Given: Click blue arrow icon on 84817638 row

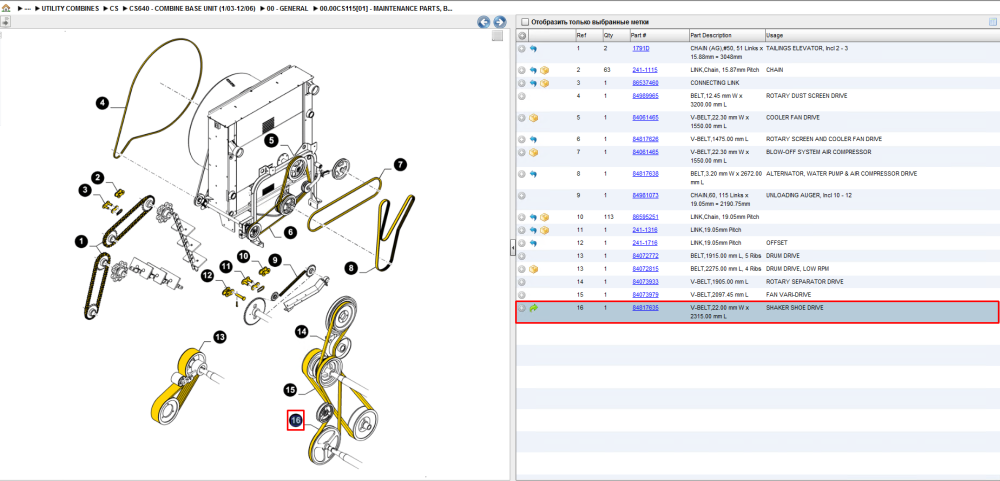Looking at the screenshot, I should (x=533, y=174).
